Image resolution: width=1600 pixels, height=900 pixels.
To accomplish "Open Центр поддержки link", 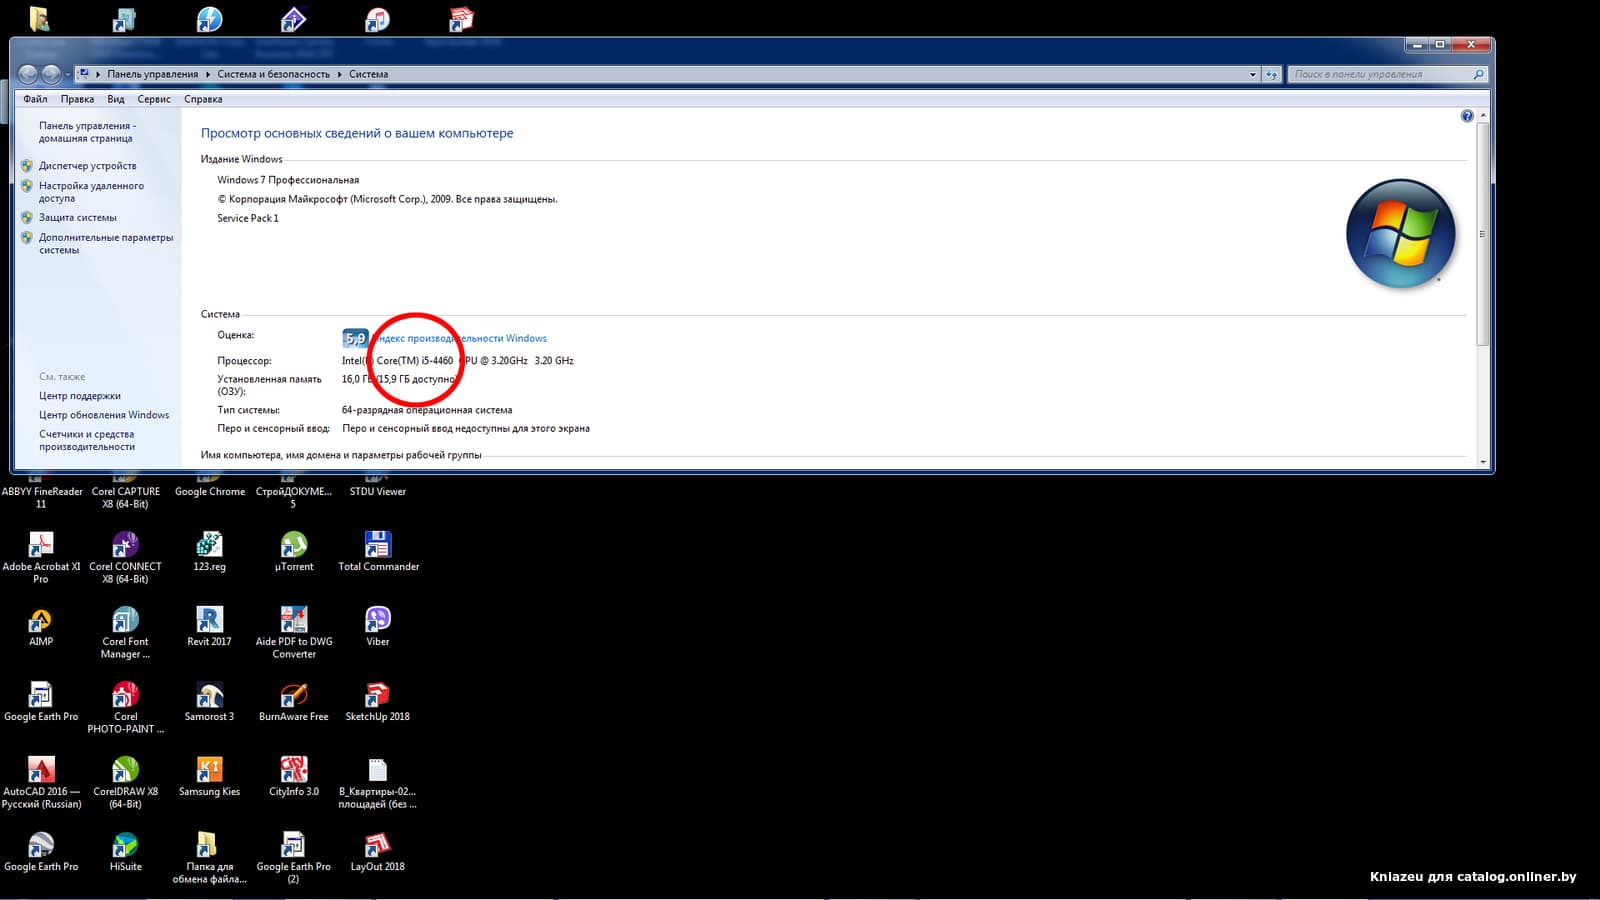I will (x=80, y=396).
